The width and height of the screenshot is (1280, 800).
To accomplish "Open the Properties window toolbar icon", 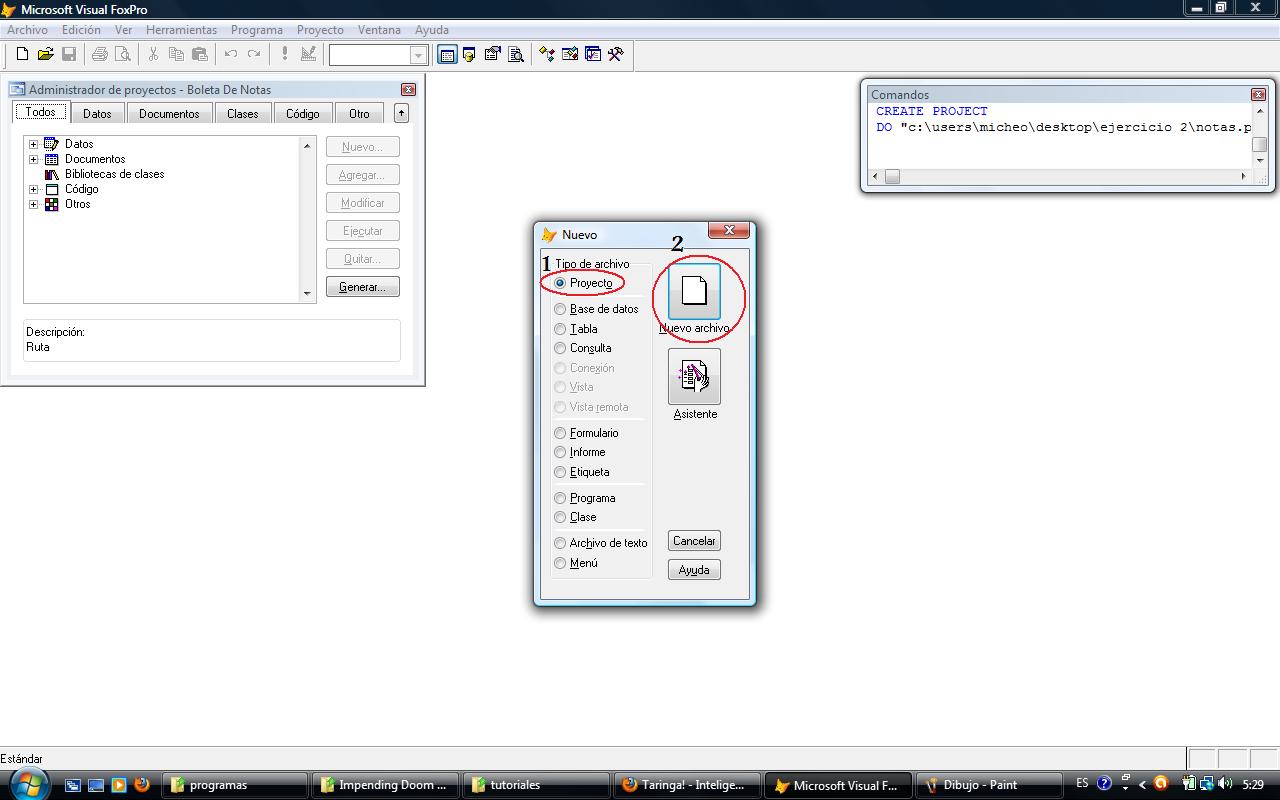I will click(492, 54).
